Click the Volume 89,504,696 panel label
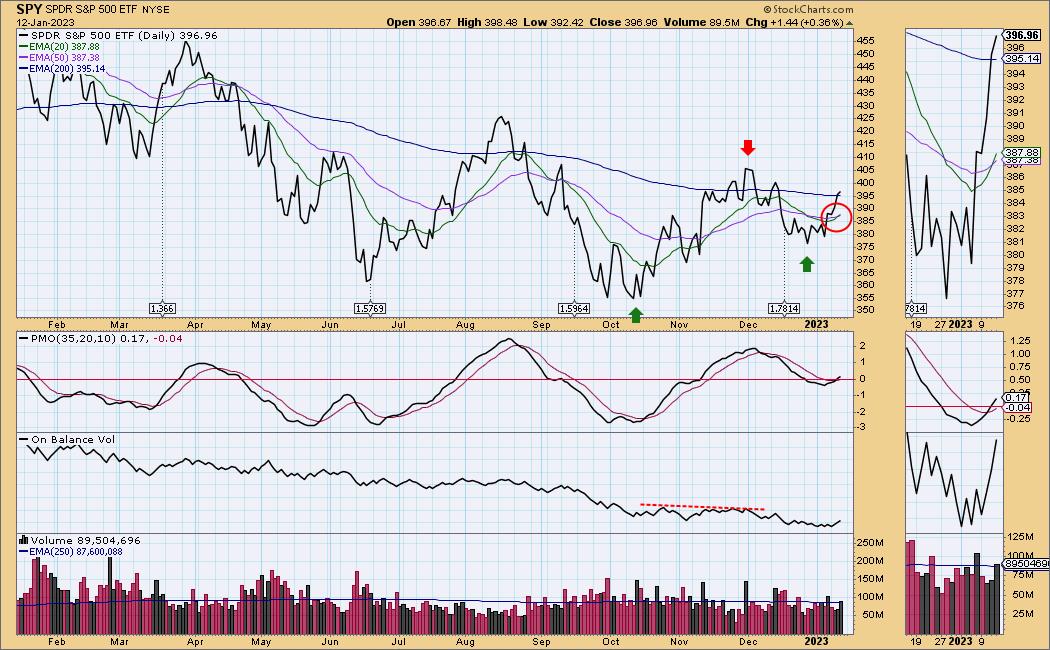Screen dimensions: 1050x650 click(x=86, y=540)
